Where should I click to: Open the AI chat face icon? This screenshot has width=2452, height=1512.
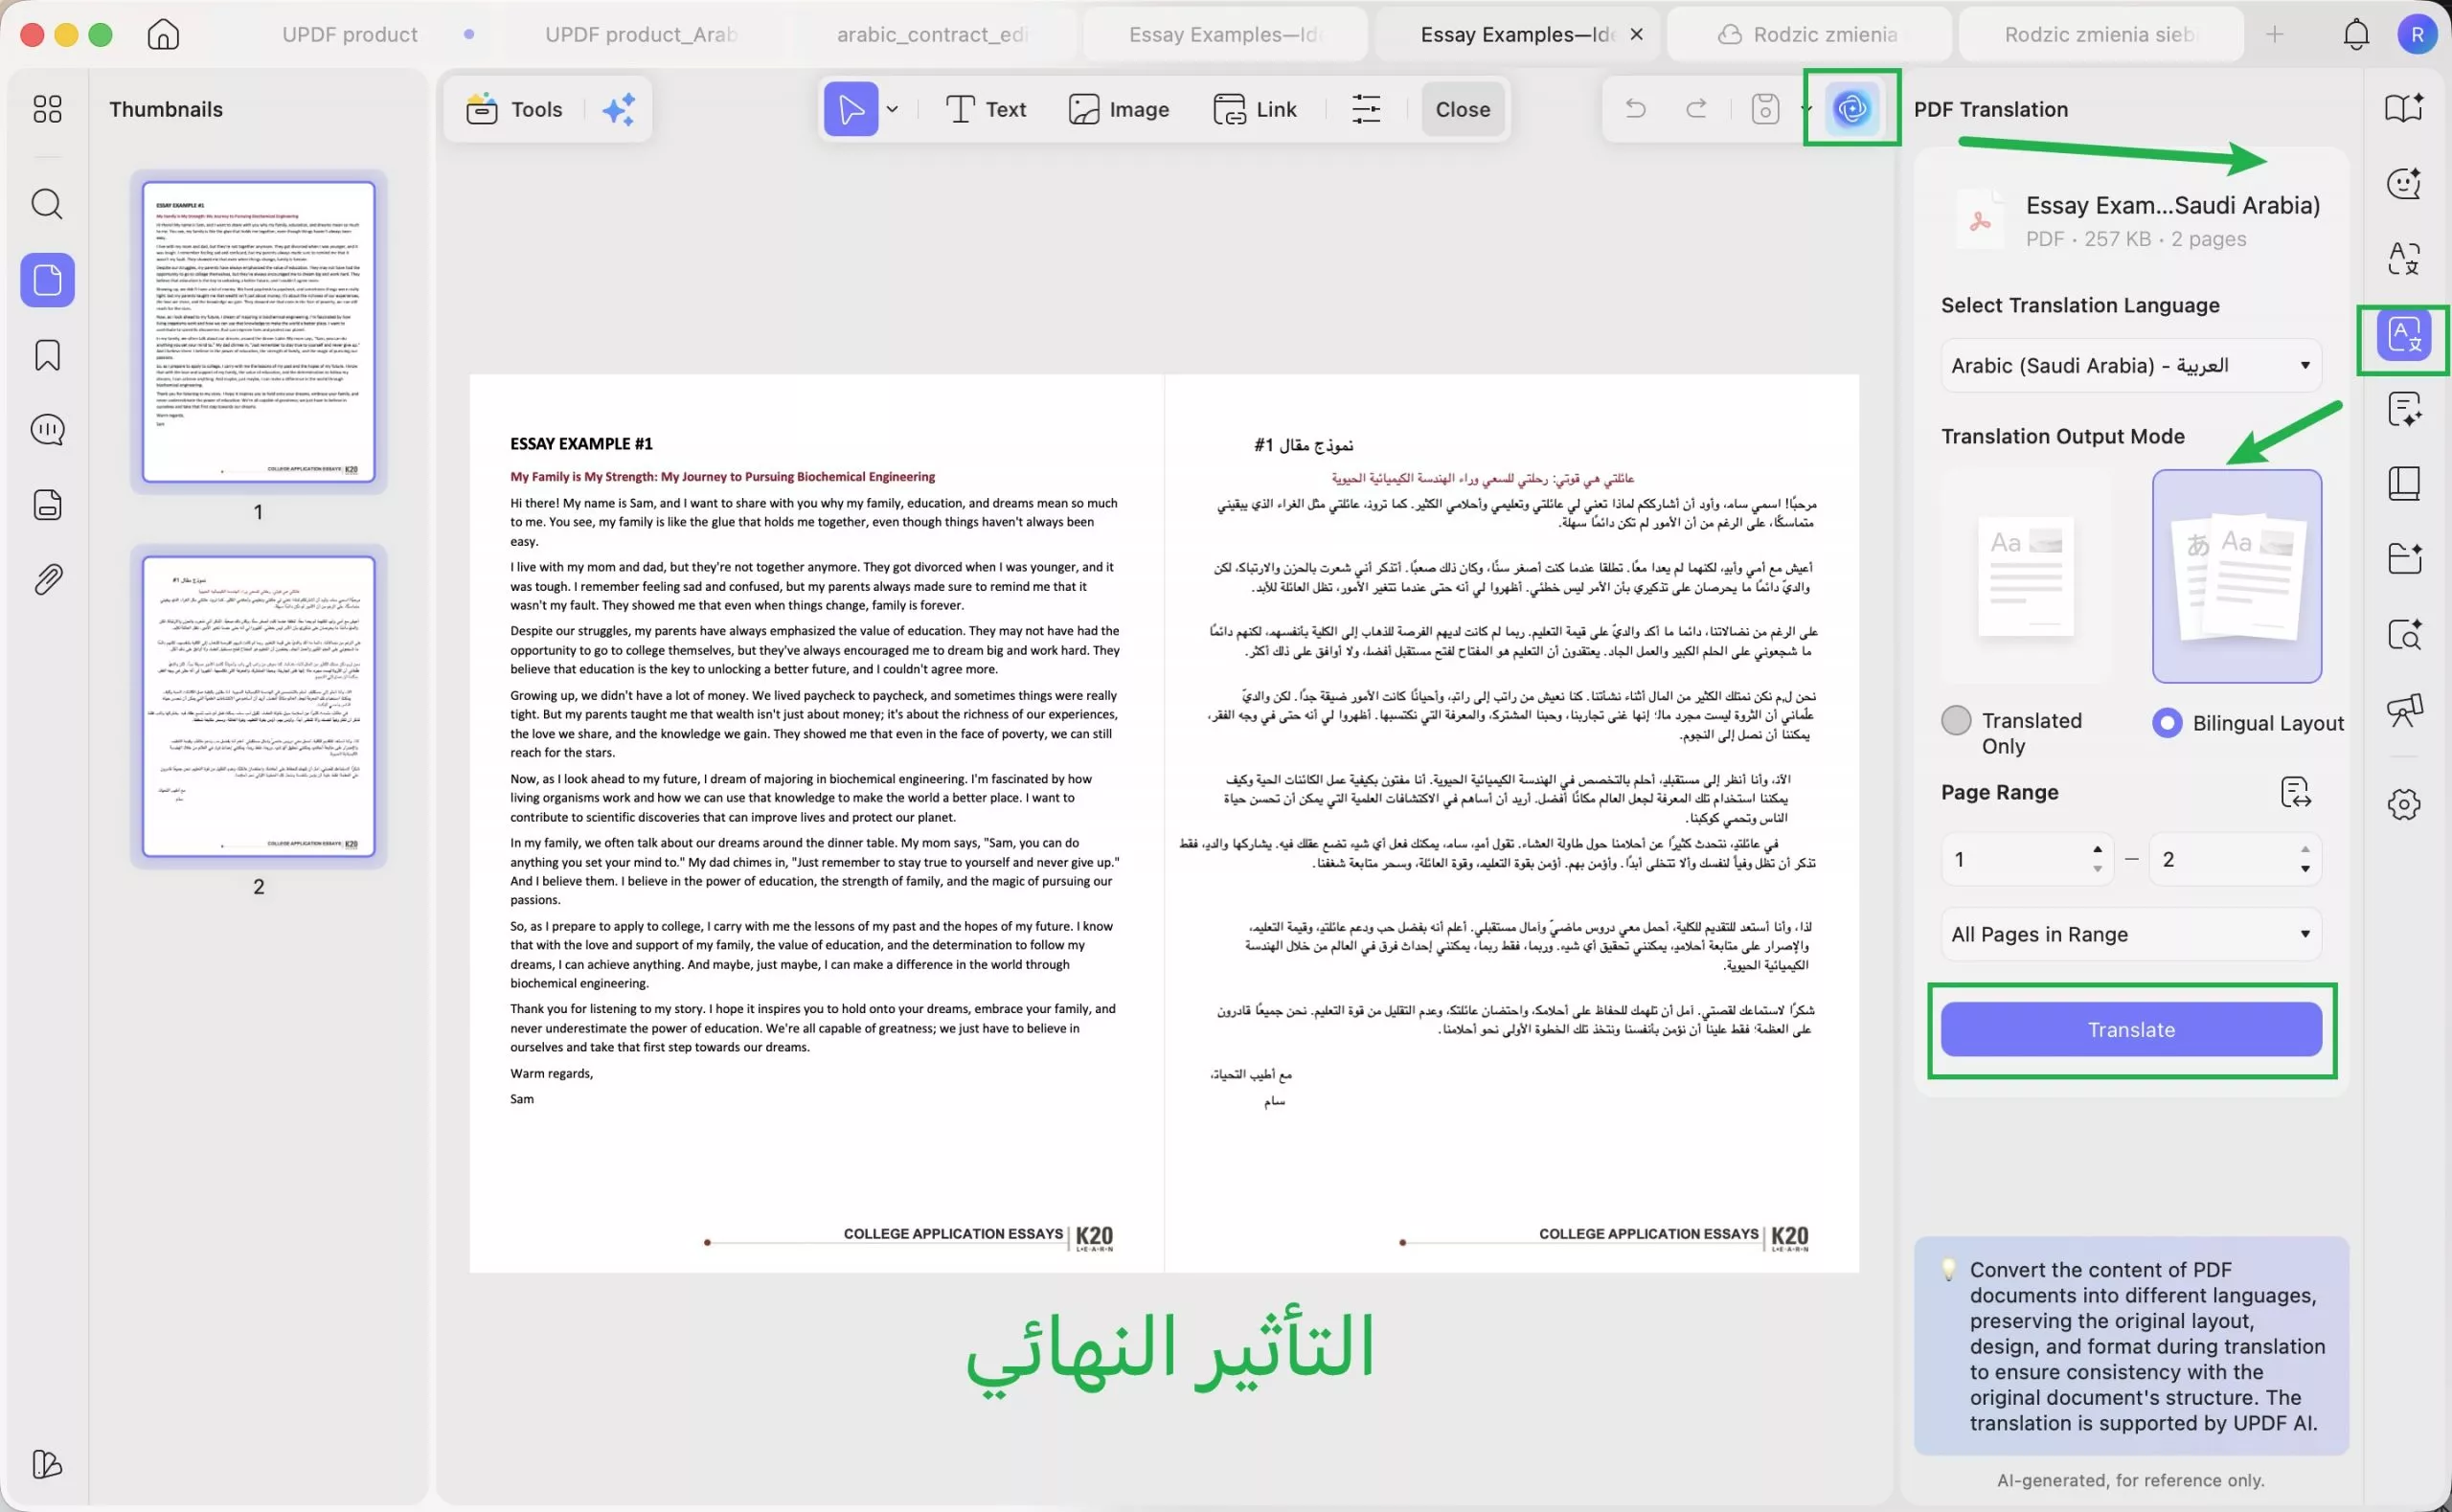(2404, 183)
